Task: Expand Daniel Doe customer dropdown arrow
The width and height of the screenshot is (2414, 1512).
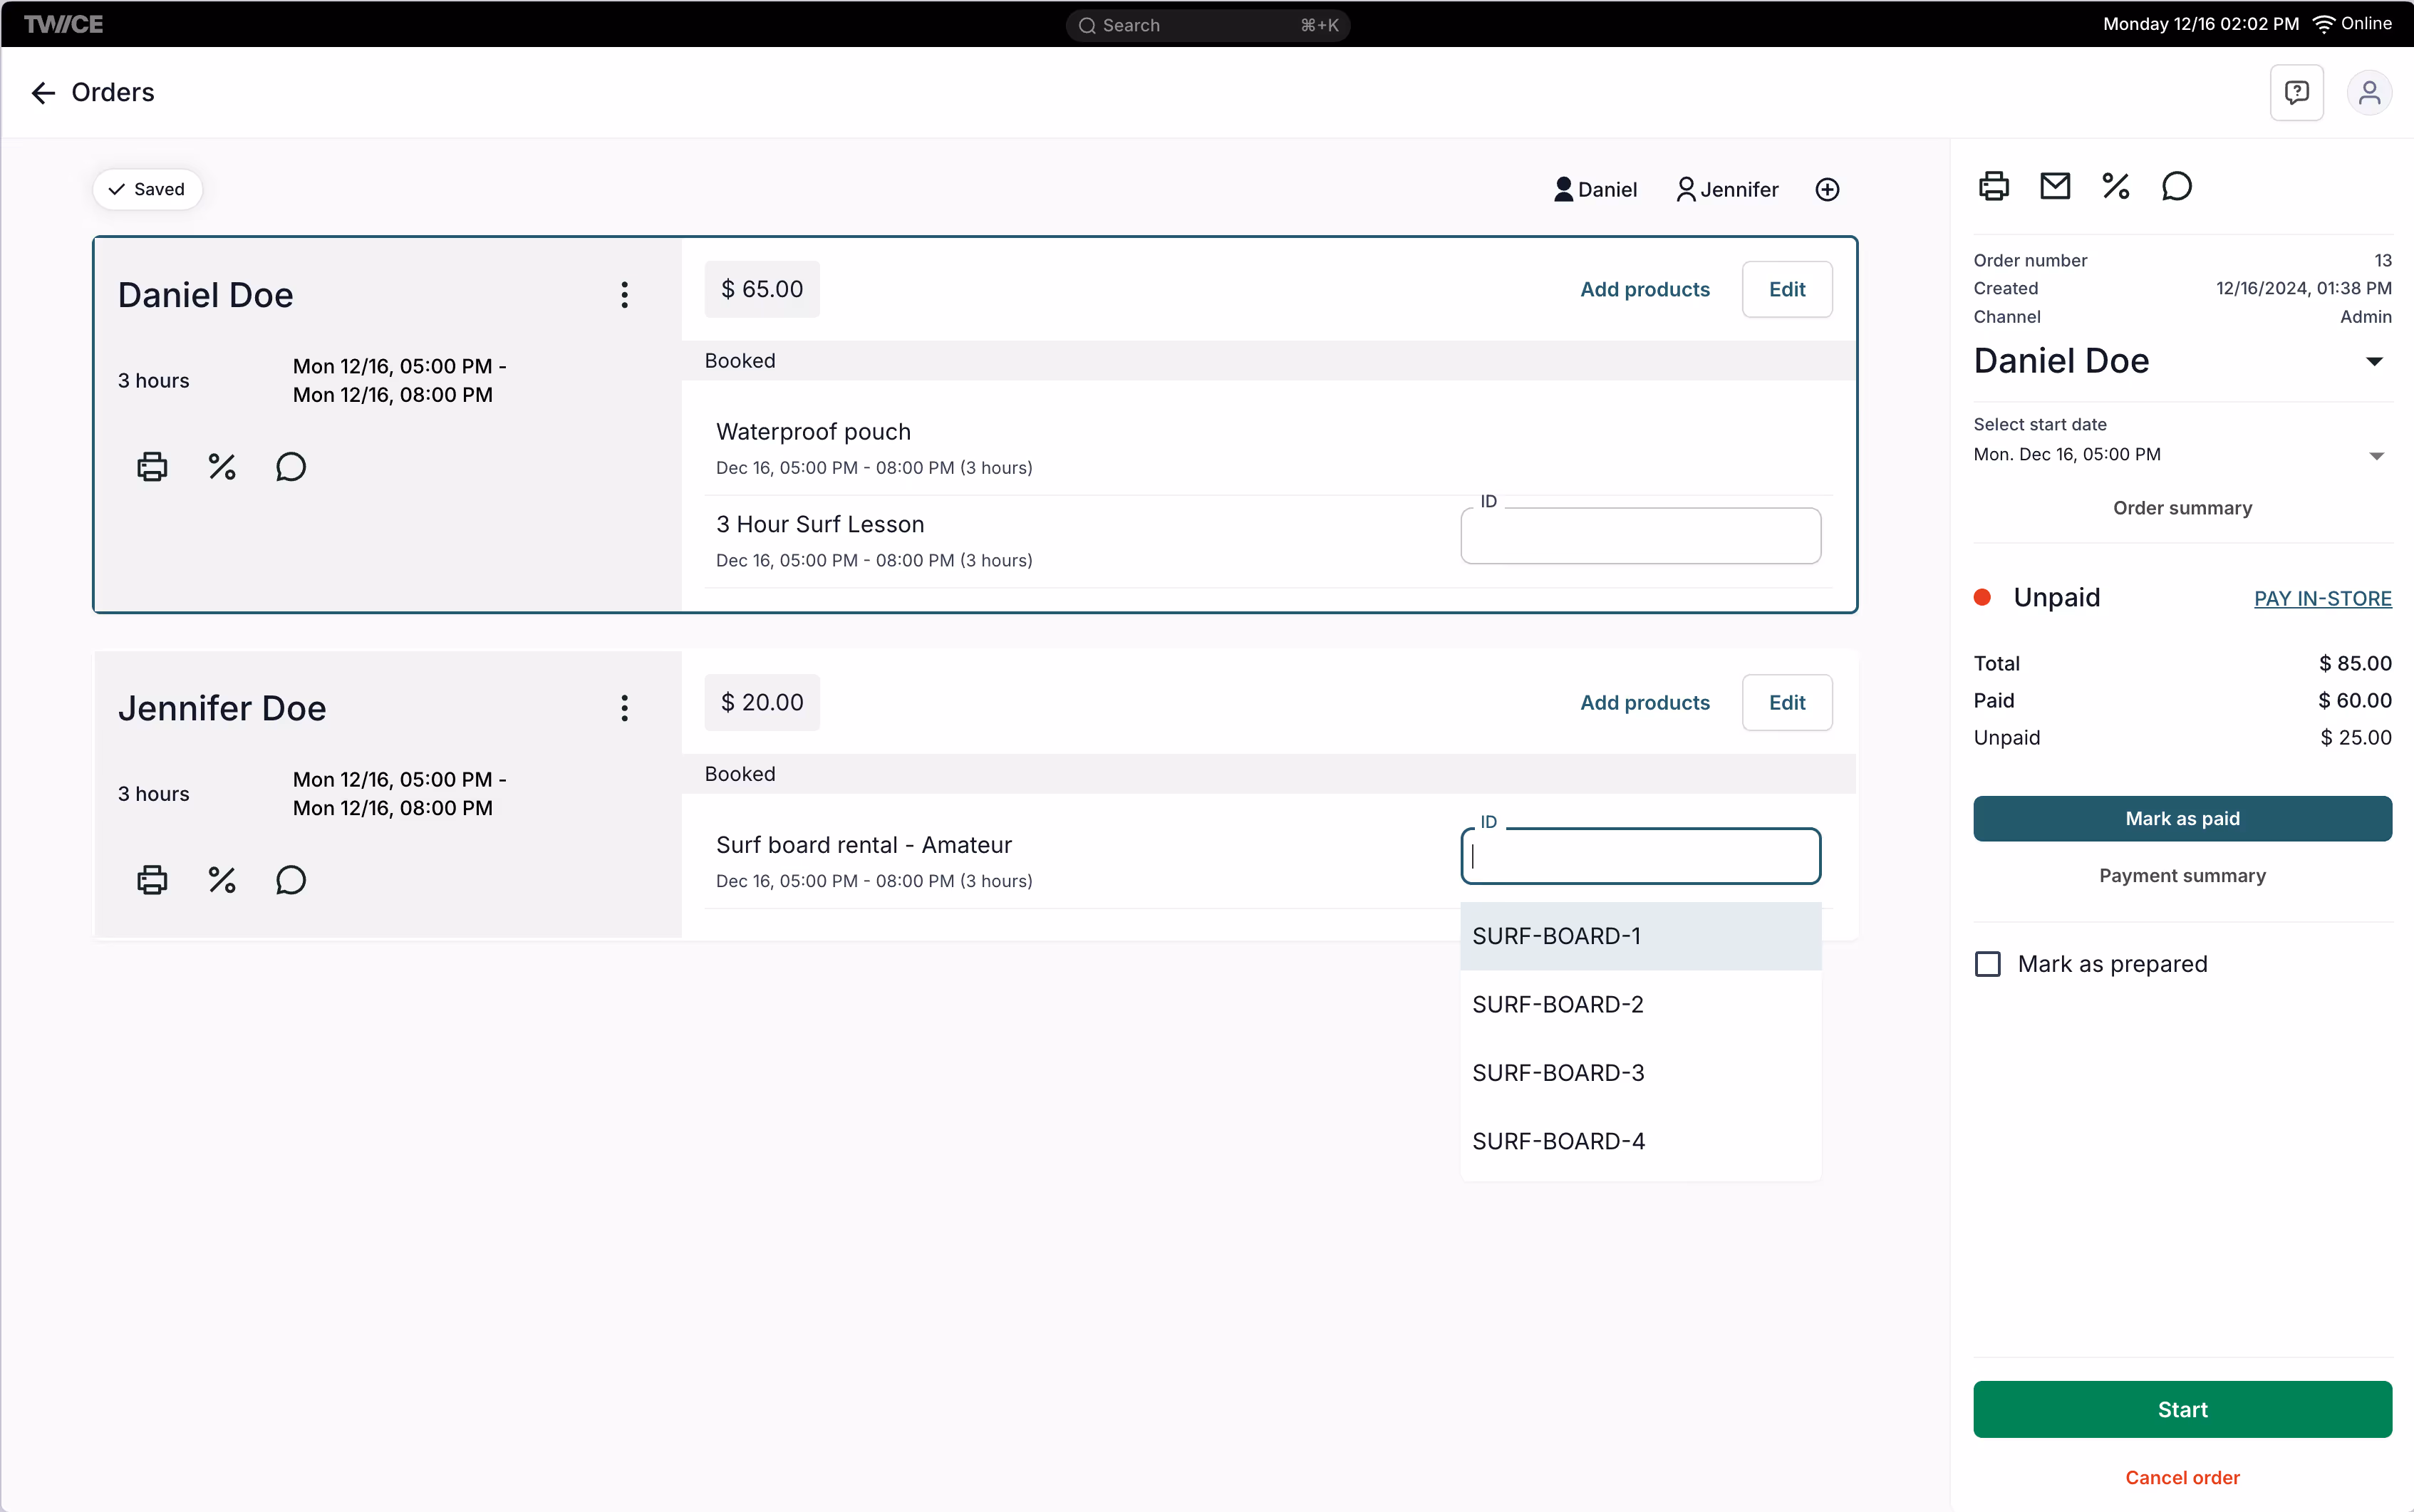Action: (x=2374, y=361)
